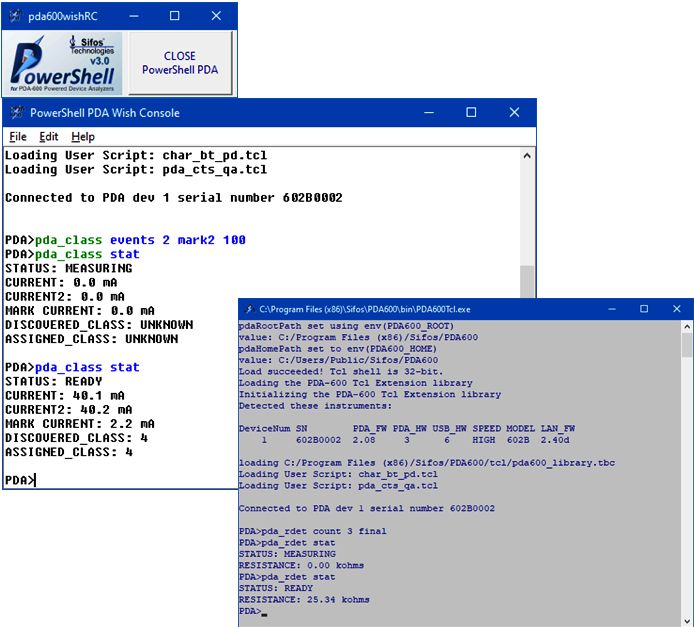The height and width of the screenshot is (627, 694).
Task: Click 'ASSIGNED_CLASS: 4' line
Action: click(69, 452)
